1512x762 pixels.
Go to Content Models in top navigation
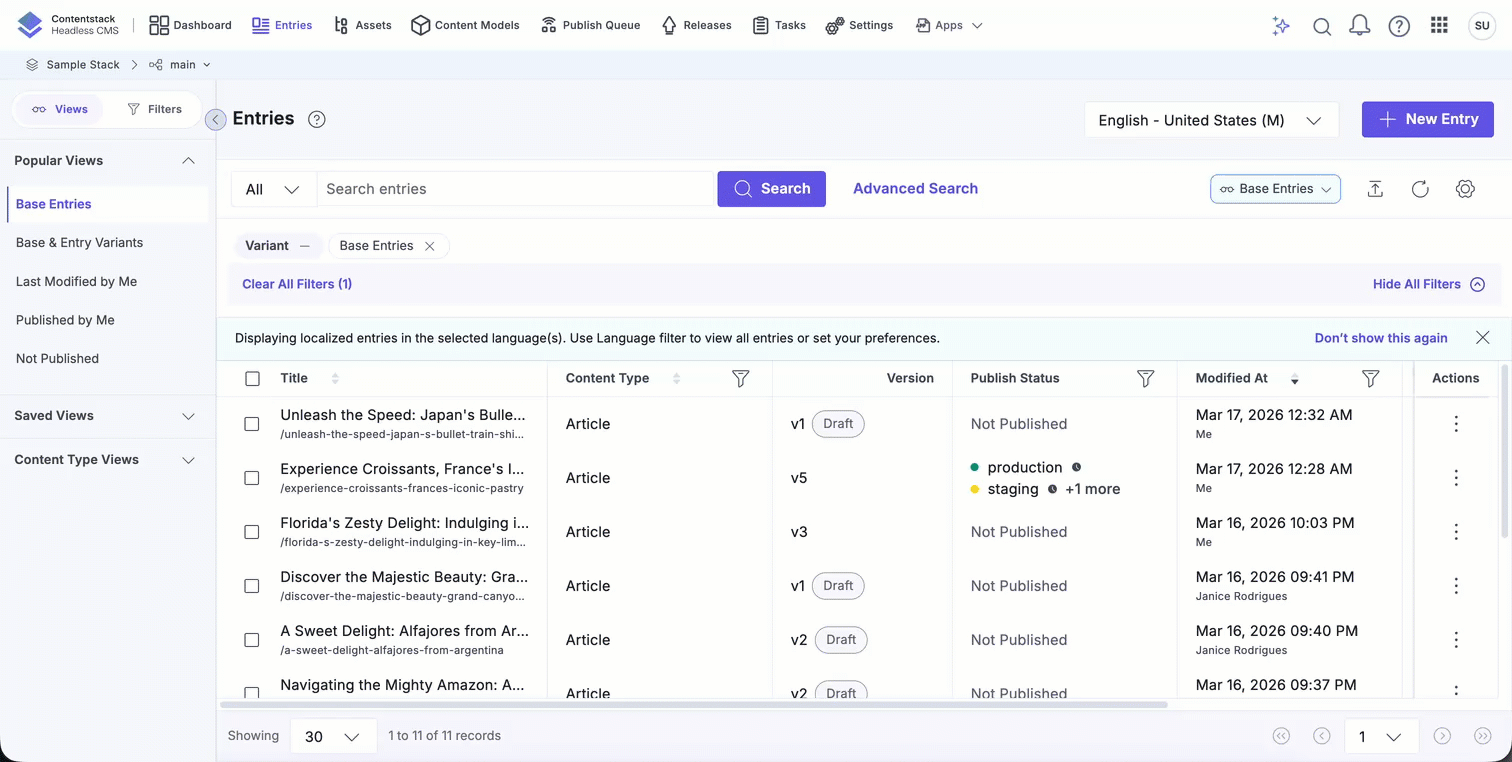(465, 25)
